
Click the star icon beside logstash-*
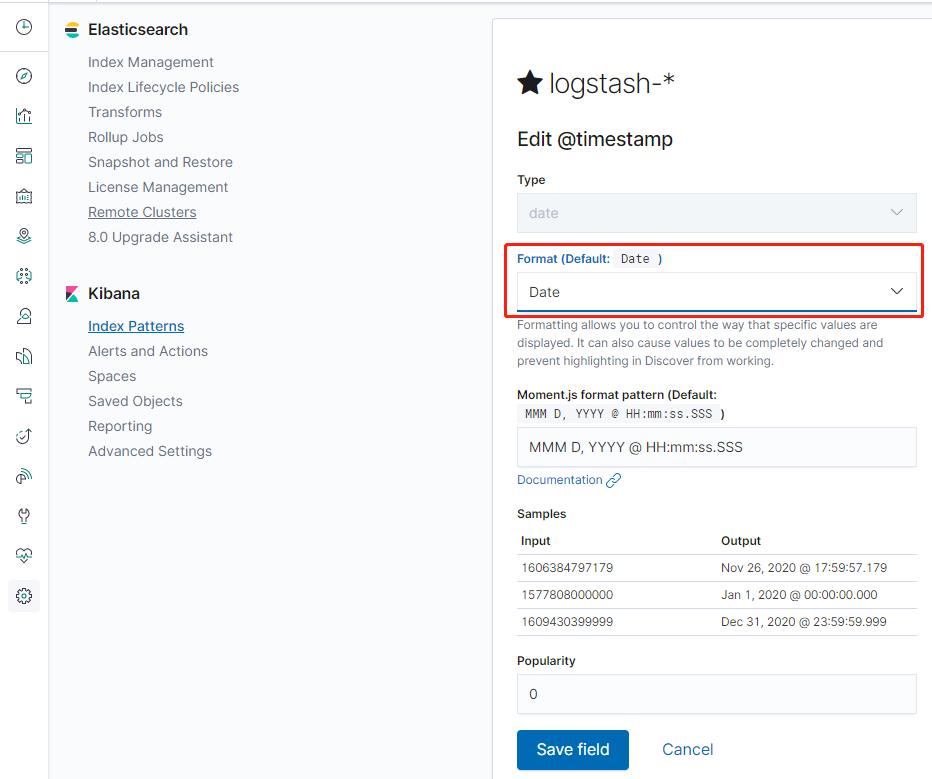(x=530, y=83)
